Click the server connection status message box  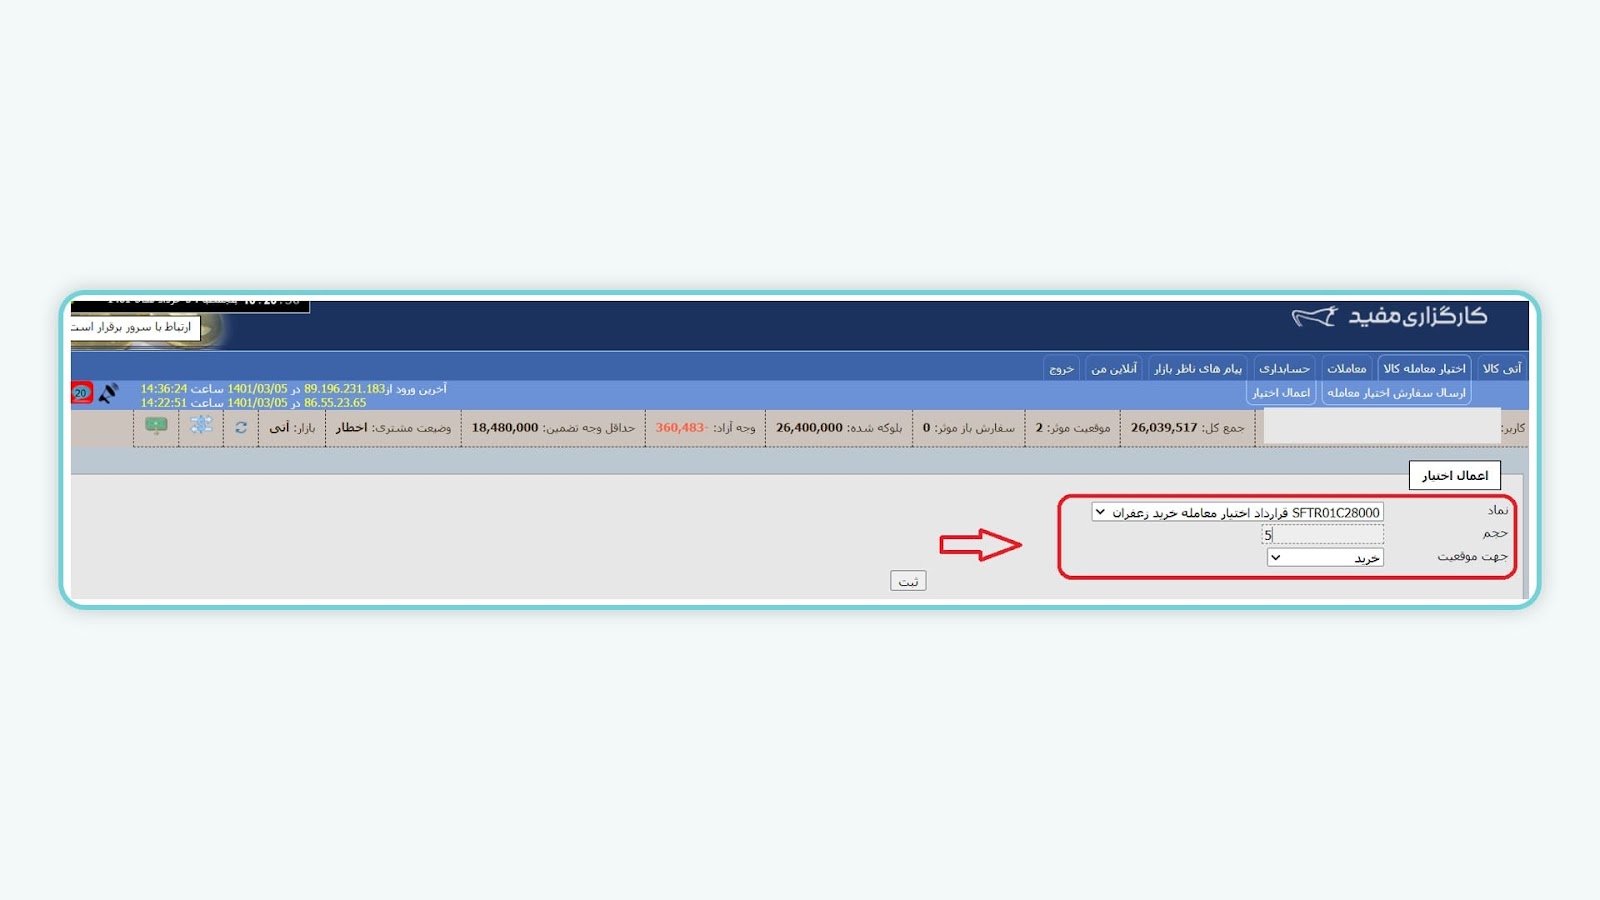tap(134, 327)
